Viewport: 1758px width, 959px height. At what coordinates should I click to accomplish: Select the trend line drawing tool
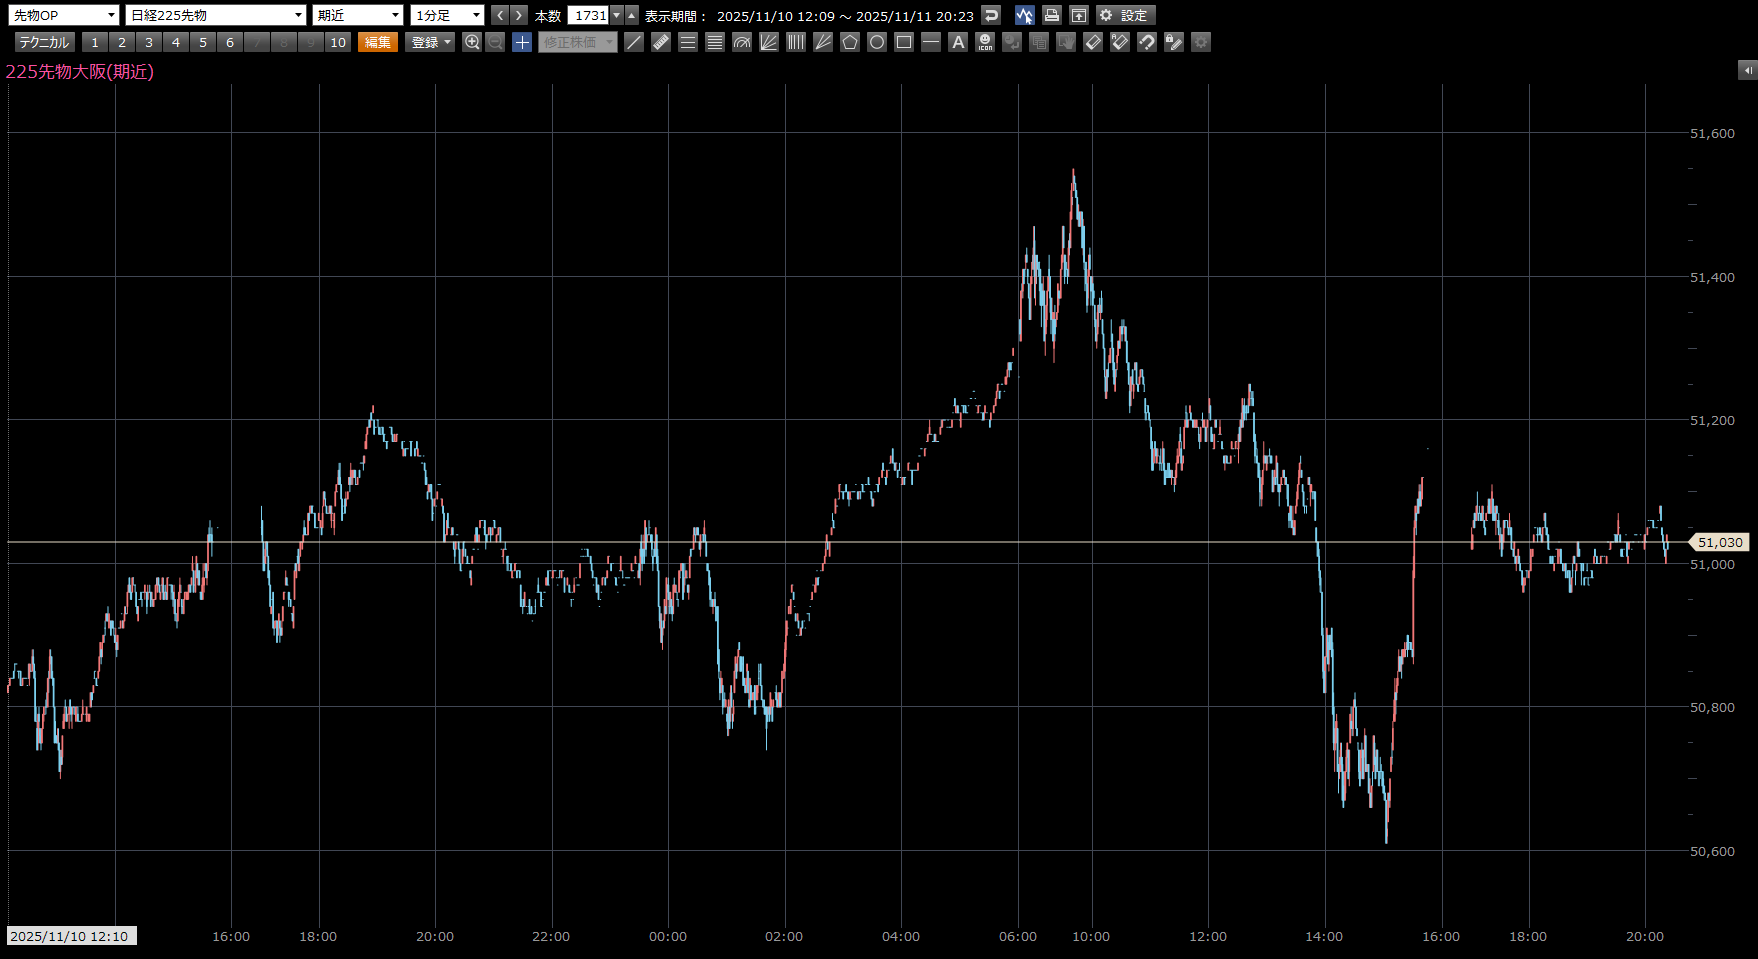click(634, 42)
